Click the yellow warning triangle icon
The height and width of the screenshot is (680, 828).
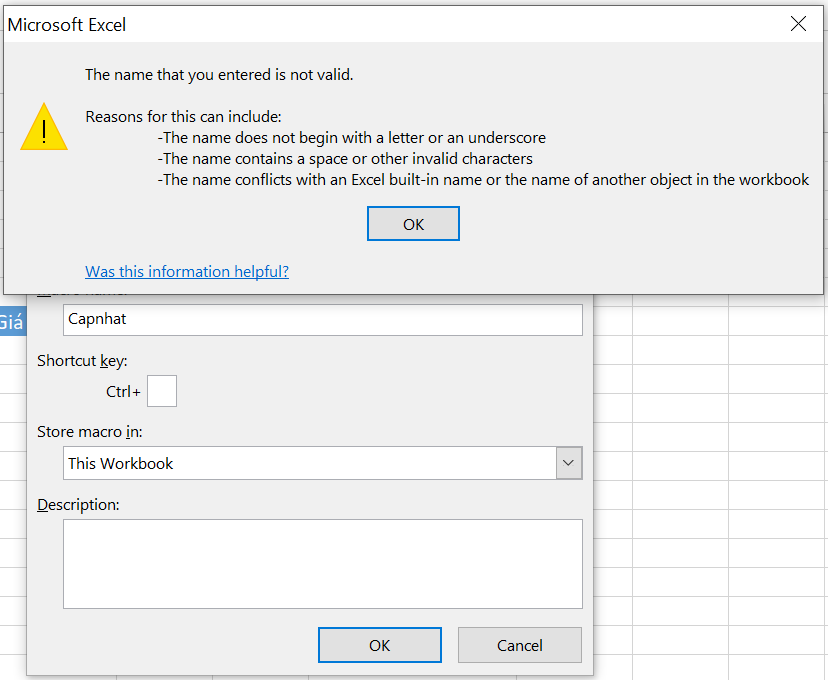pyautogui.click(x=44, y=127)
